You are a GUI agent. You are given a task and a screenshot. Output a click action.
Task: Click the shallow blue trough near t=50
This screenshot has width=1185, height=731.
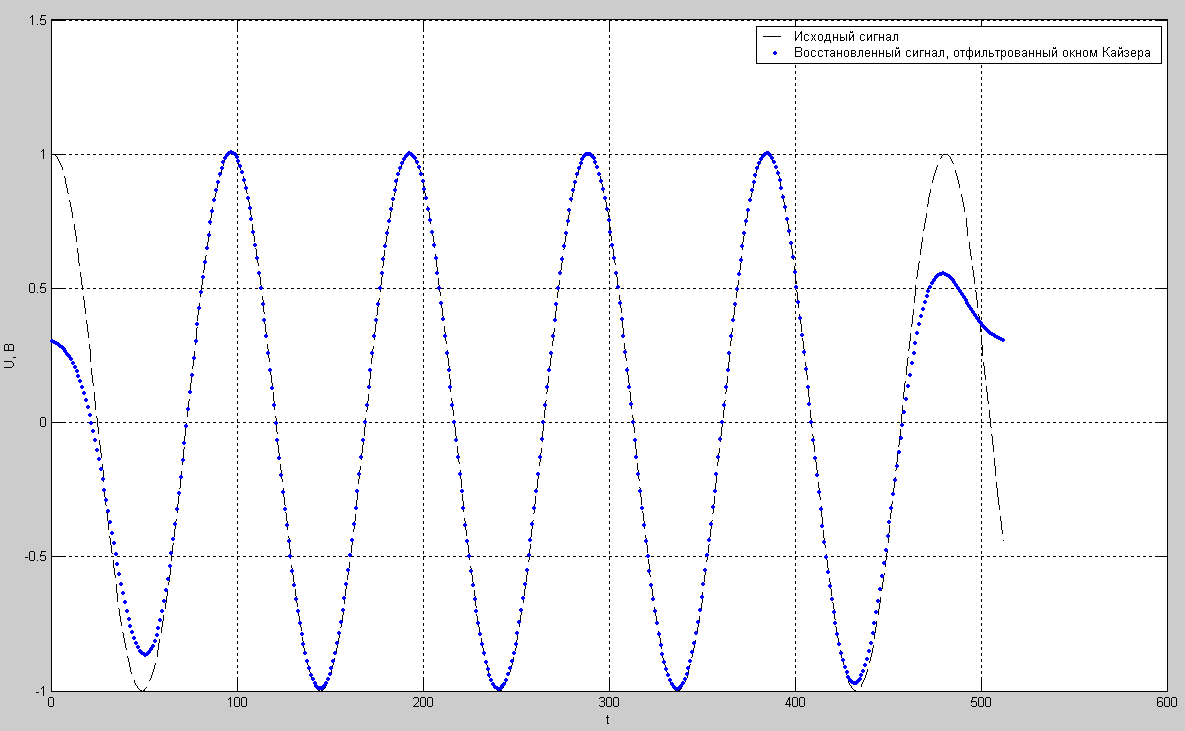click(x=145, y=654)
